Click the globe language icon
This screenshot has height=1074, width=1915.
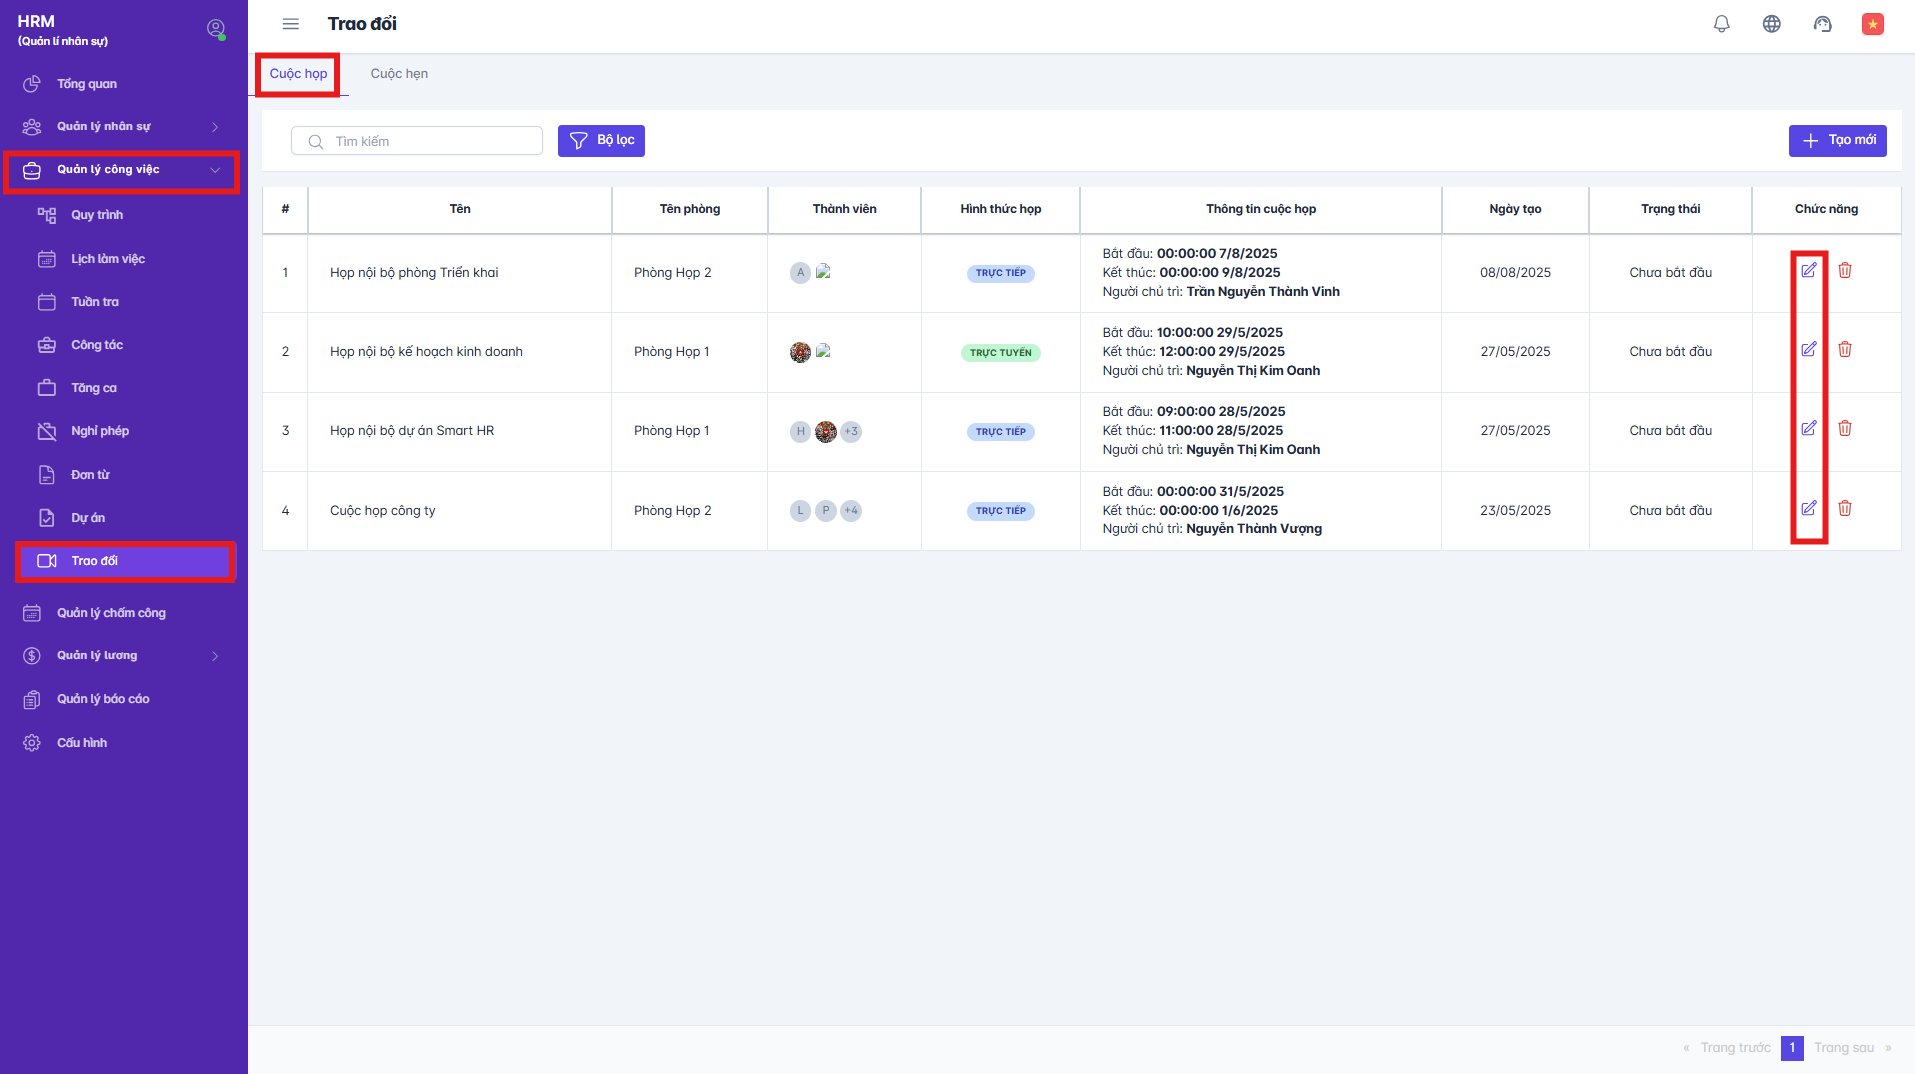[x=1772, y=23]
